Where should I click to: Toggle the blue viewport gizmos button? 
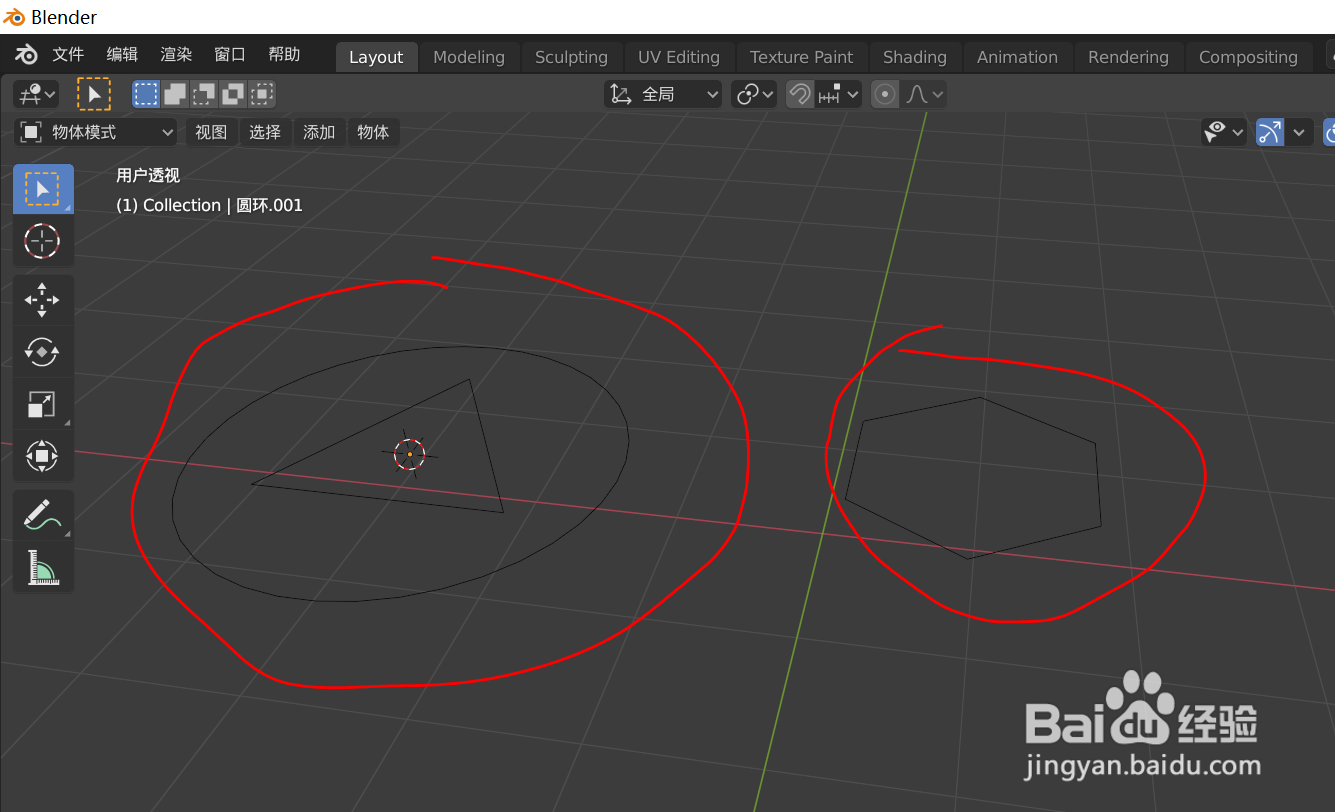1269,131
